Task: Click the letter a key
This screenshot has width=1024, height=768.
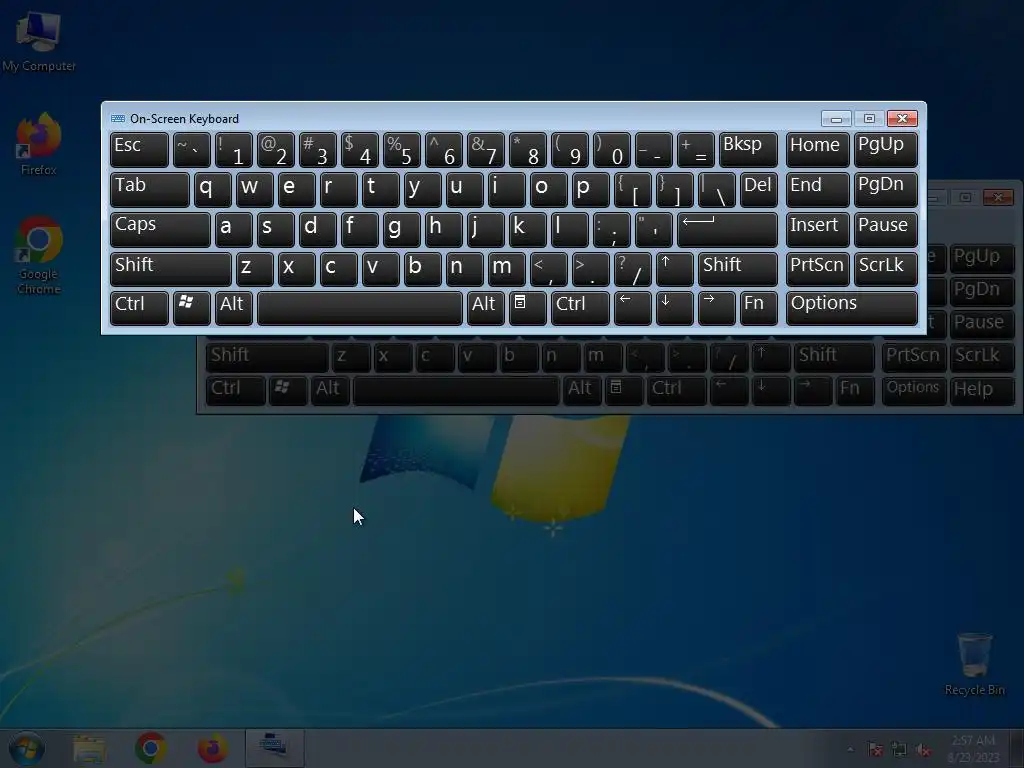Action: 233,229
